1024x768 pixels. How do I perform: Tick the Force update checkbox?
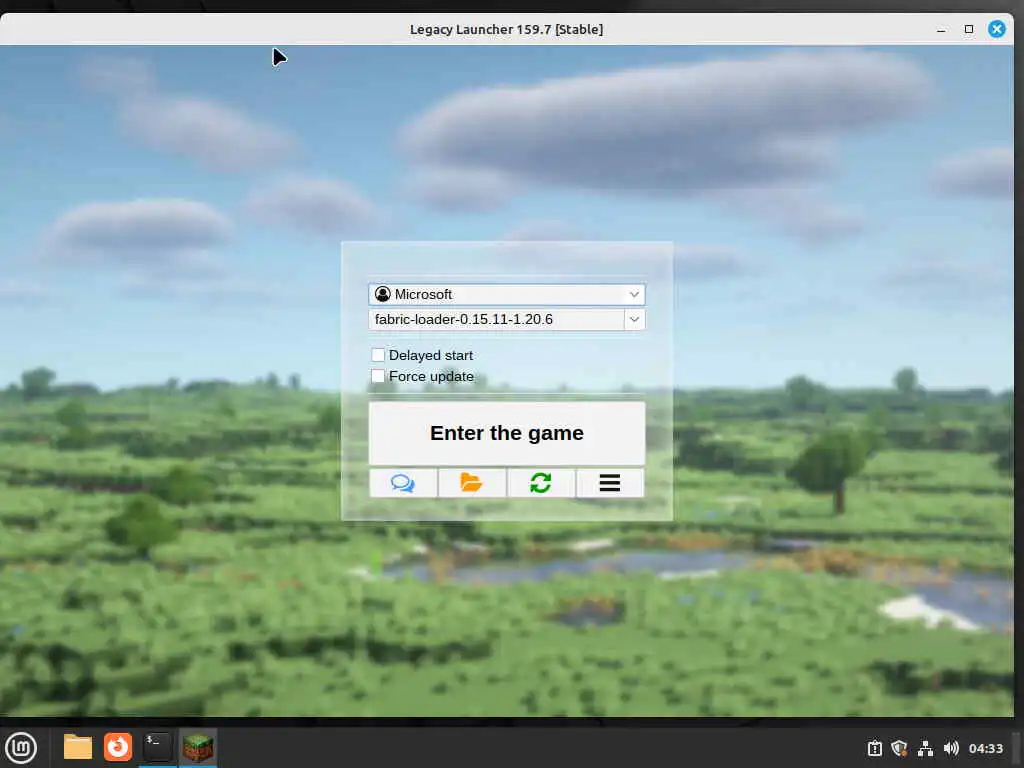coord(378,376)
